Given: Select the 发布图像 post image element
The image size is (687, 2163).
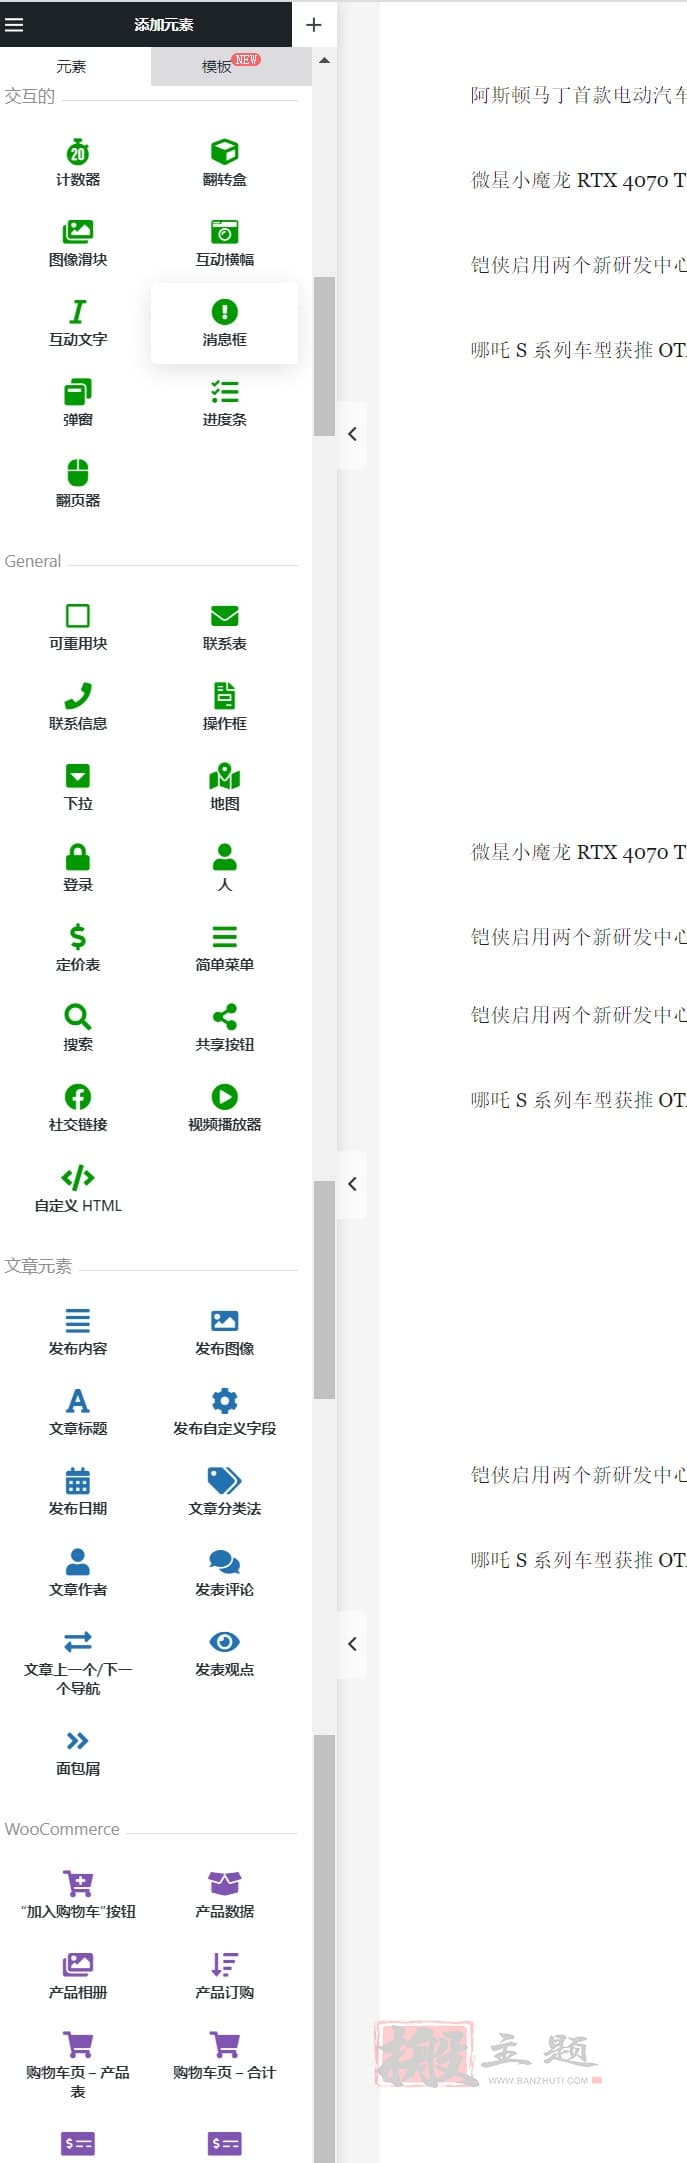Looking at the screenshot, I should point(225,1332).
